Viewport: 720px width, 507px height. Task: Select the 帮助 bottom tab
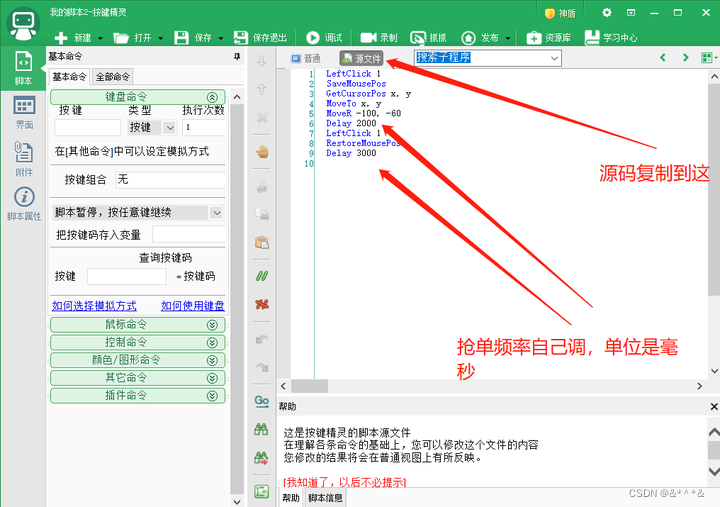click(291, 498)
